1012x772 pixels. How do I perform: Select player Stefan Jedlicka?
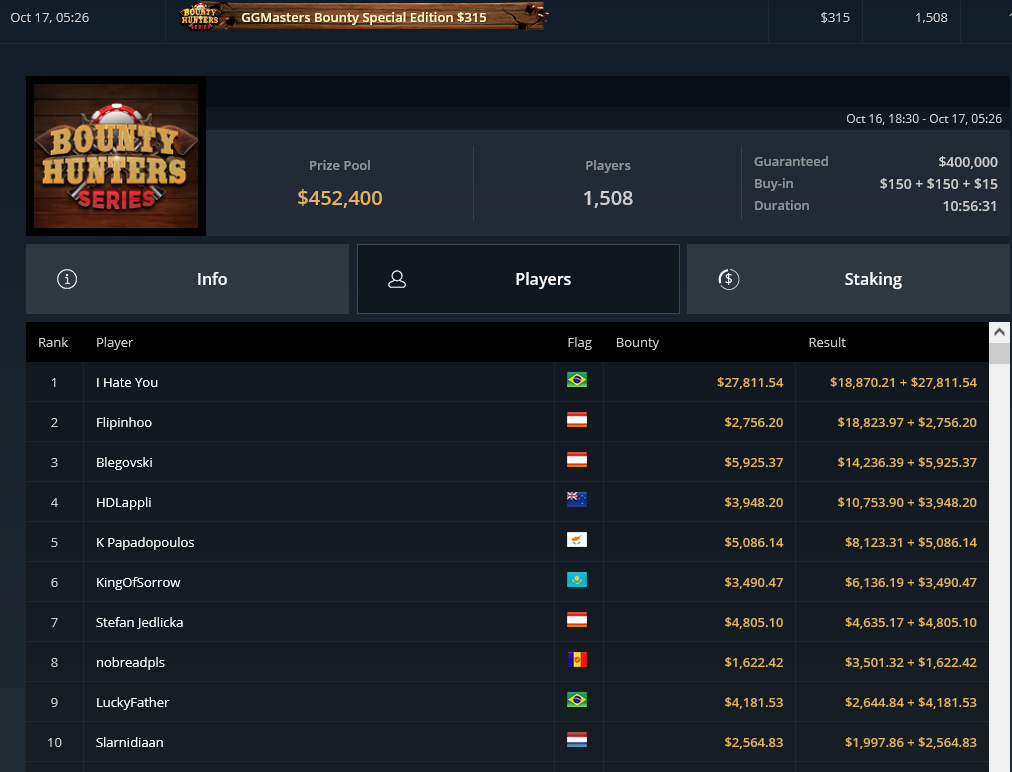pyautogui.click(x=139, y=622)
